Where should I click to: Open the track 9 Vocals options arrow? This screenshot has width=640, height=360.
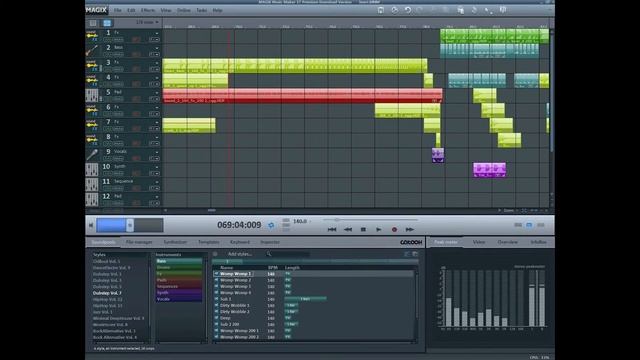[x=157, y=152]
